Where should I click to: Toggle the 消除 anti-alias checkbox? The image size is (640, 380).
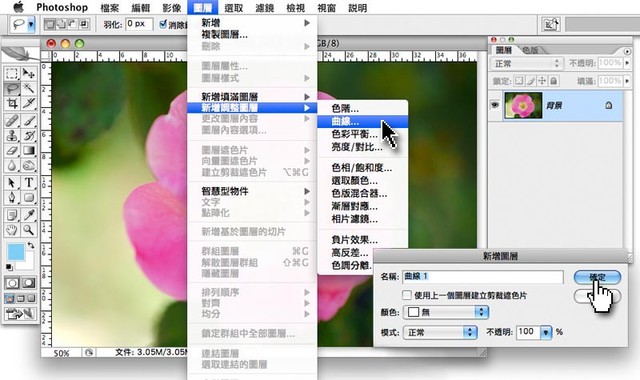click(163, 24)
